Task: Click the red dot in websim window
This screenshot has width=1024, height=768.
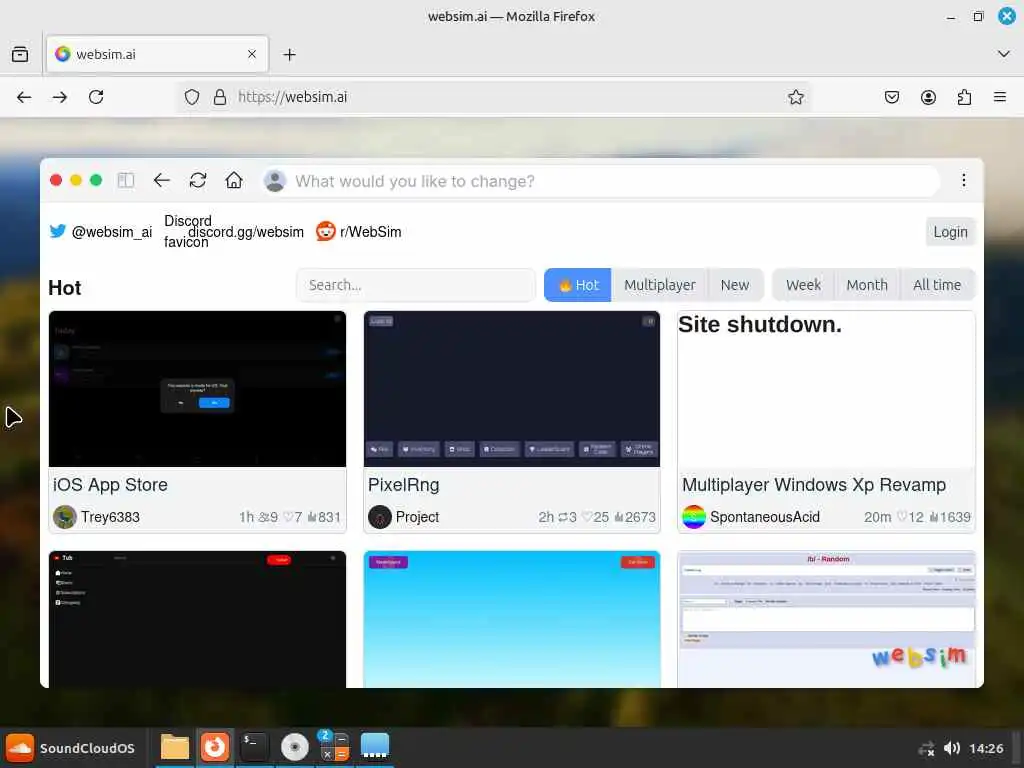Action: click(x=56, y=180)
